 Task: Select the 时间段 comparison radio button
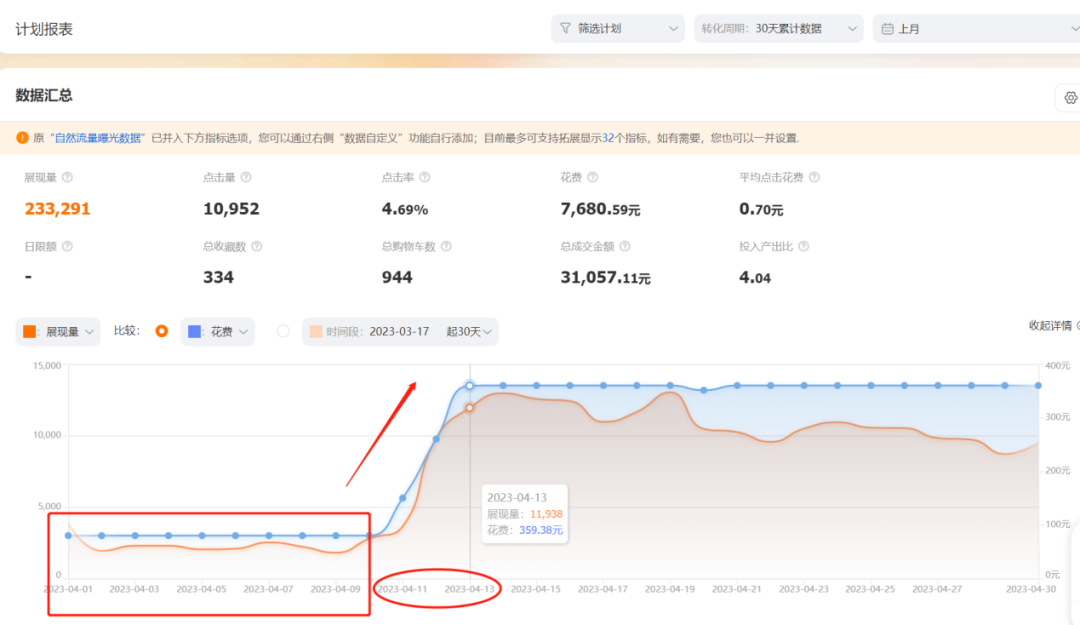tap(283, 331)
